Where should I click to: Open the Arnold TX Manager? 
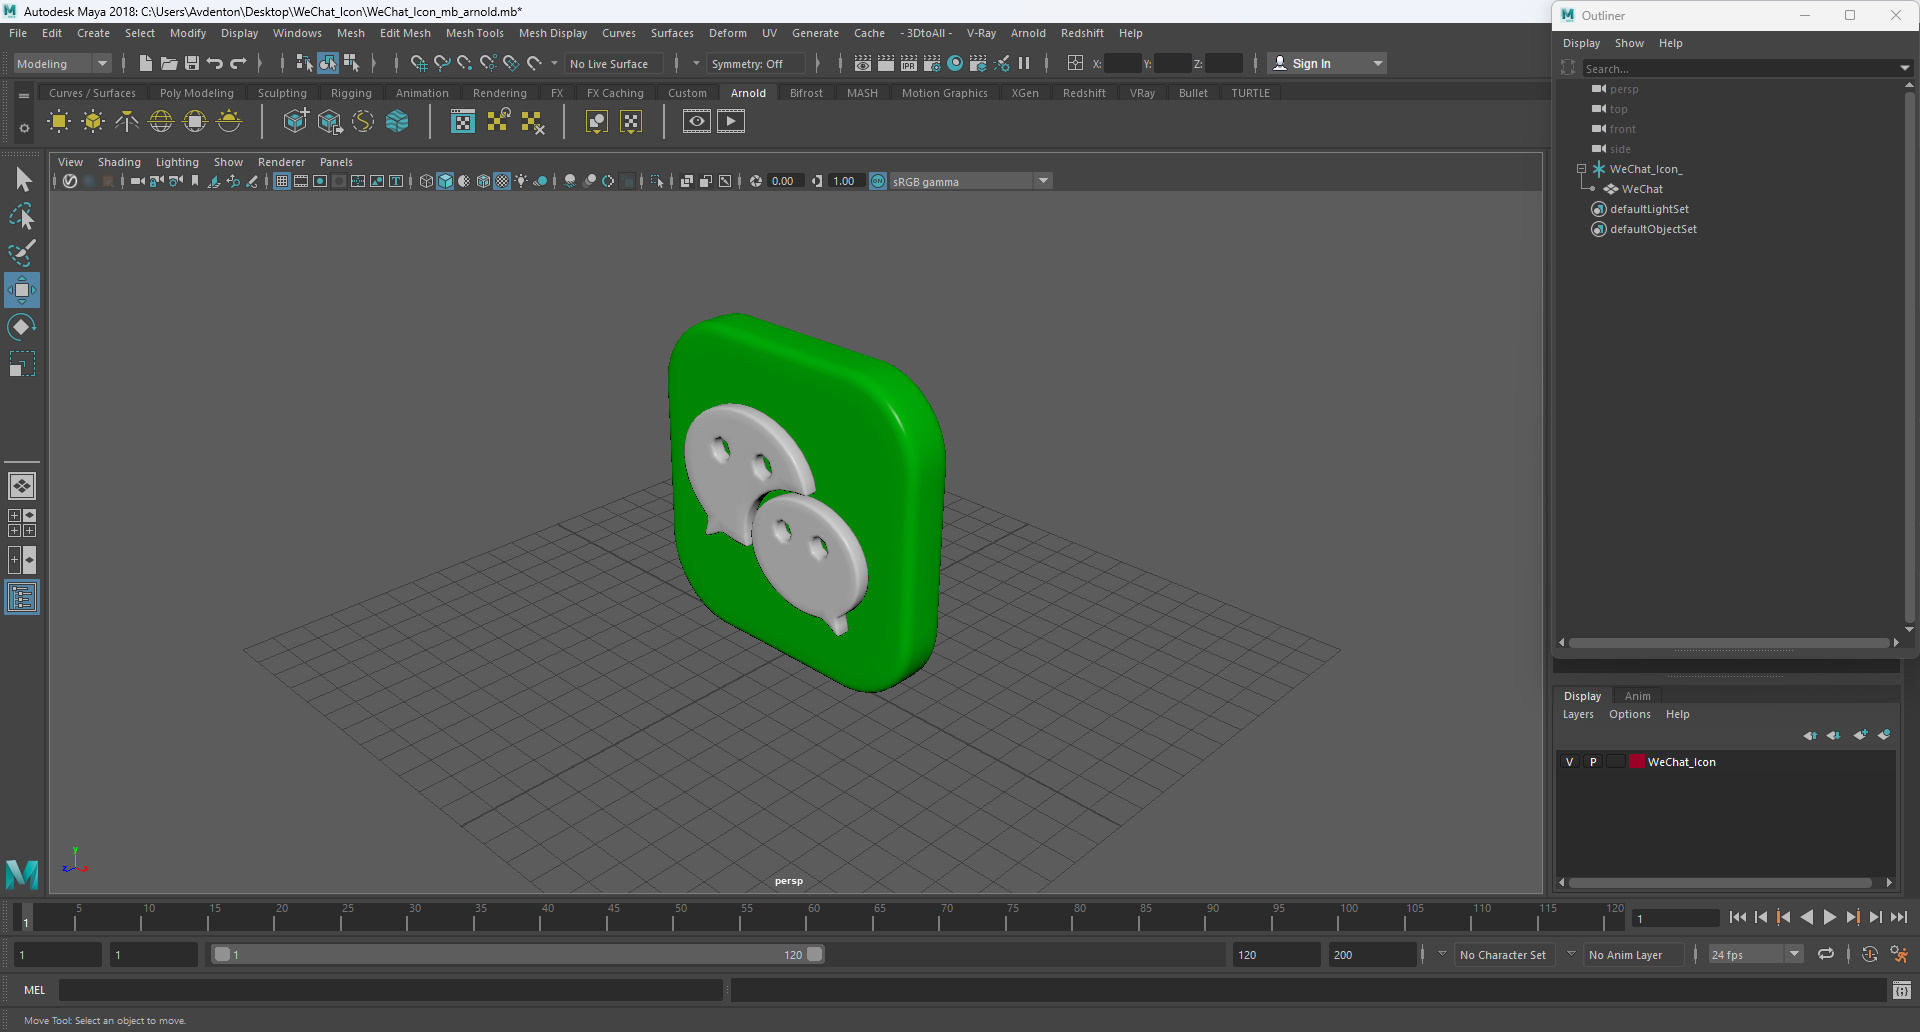point(463,122)
